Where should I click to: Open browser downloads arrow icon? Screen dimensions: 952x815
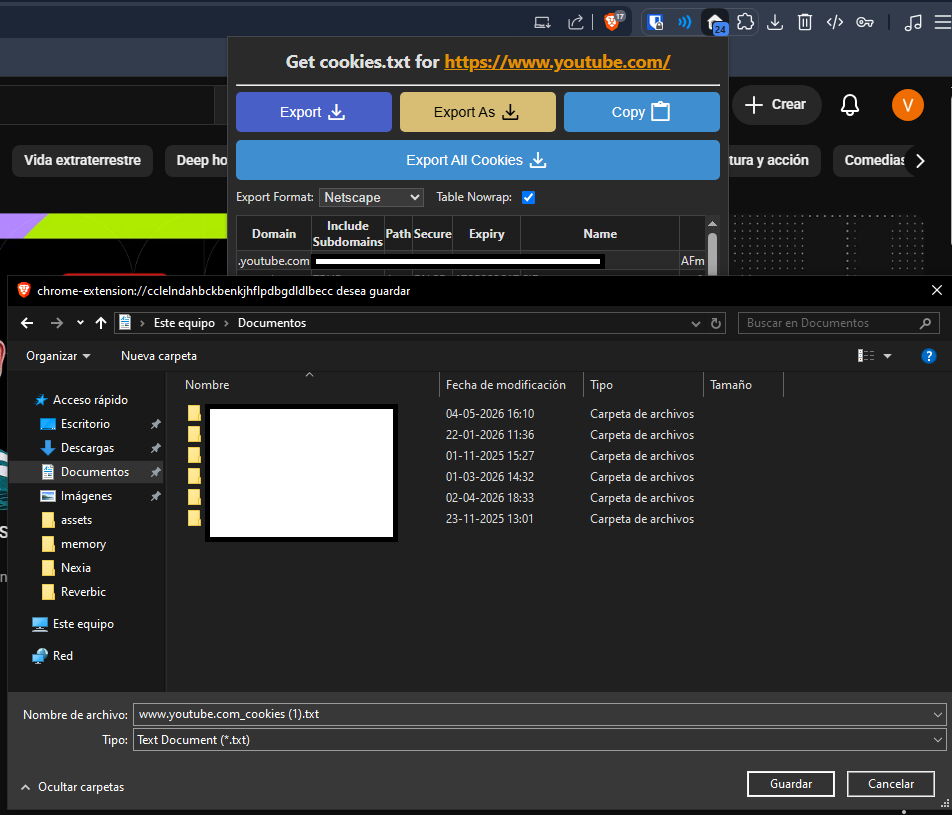click(x=775, y=22)
